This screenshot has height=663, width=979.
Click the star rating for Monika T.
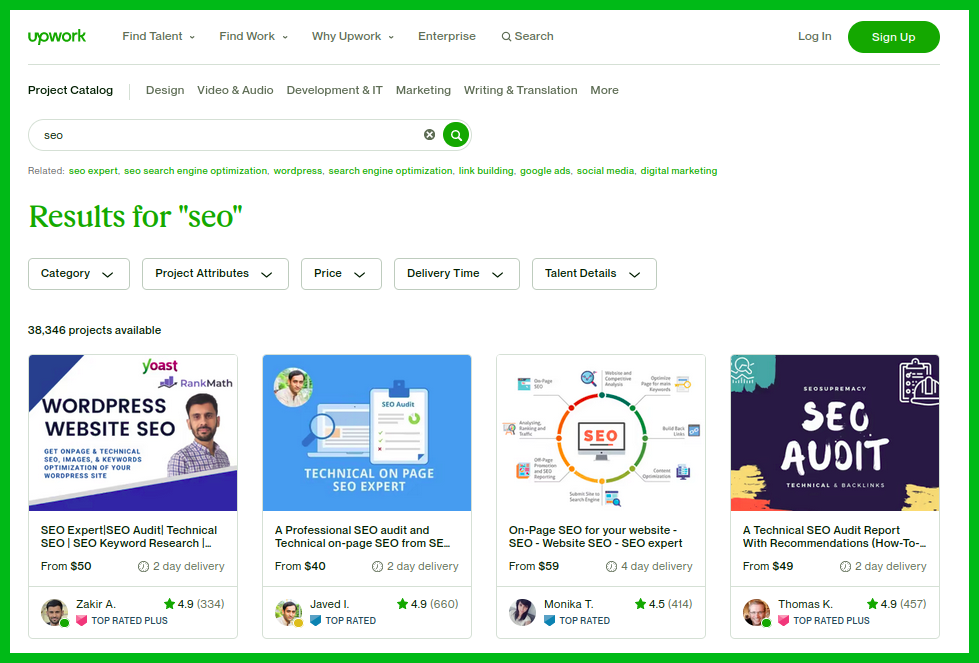pos(663,604)
